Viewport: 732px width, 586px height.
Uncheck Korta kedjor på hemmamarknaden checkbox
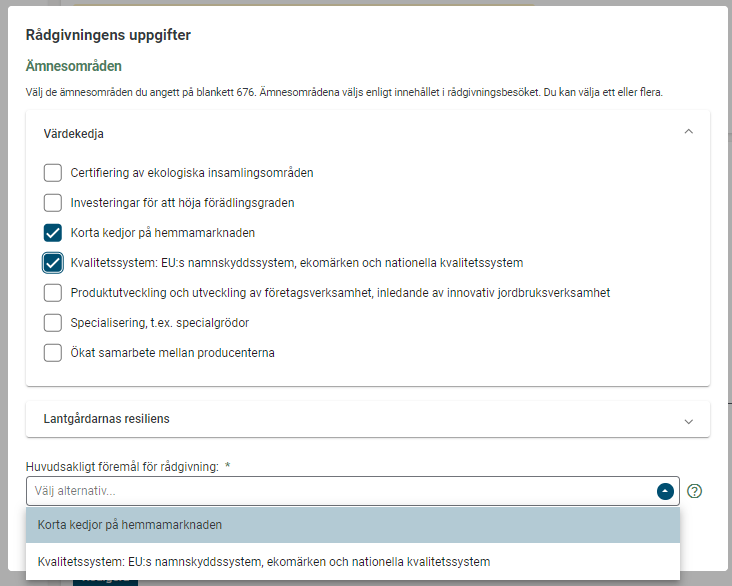click(53, 233)
